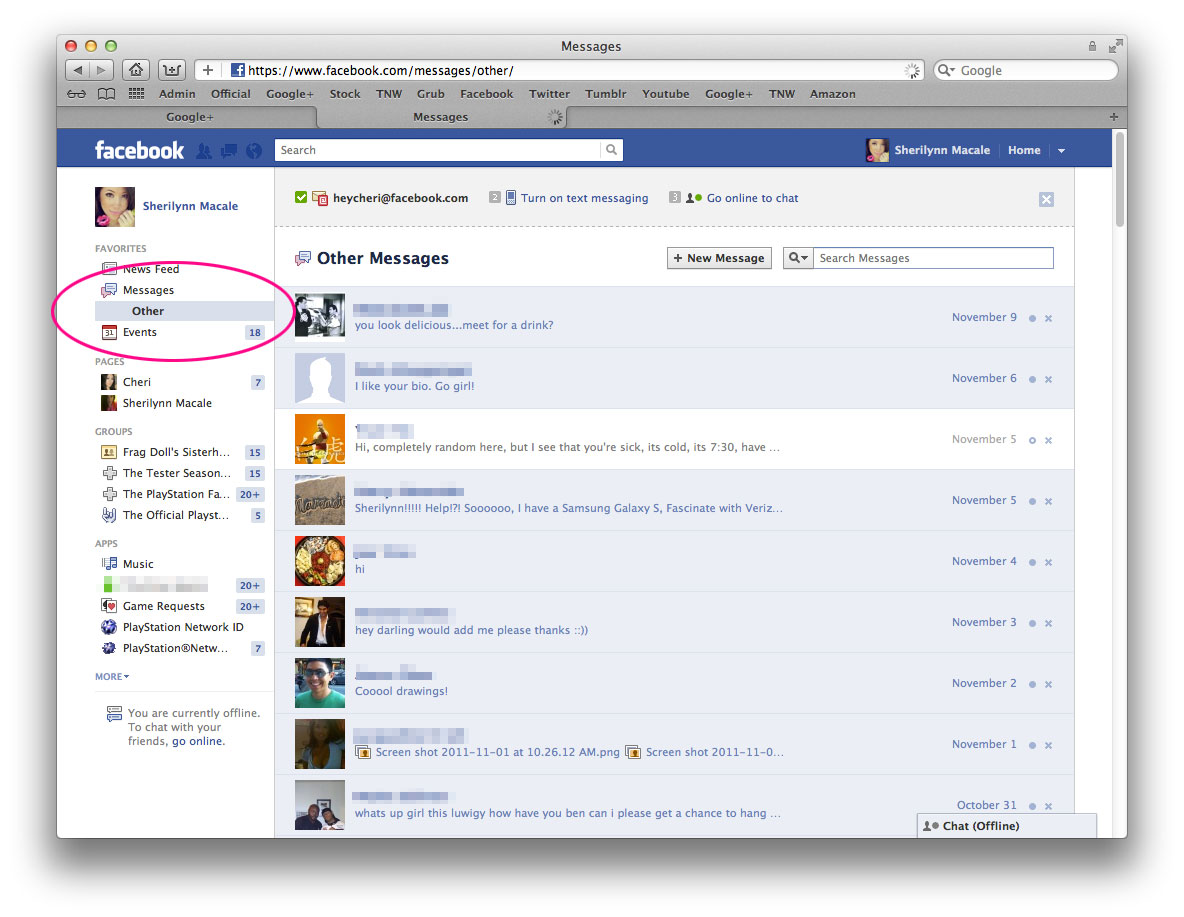Select Events in the Favorites sidebar
This screenshot has height=917, width=1184.
(140, 332)
